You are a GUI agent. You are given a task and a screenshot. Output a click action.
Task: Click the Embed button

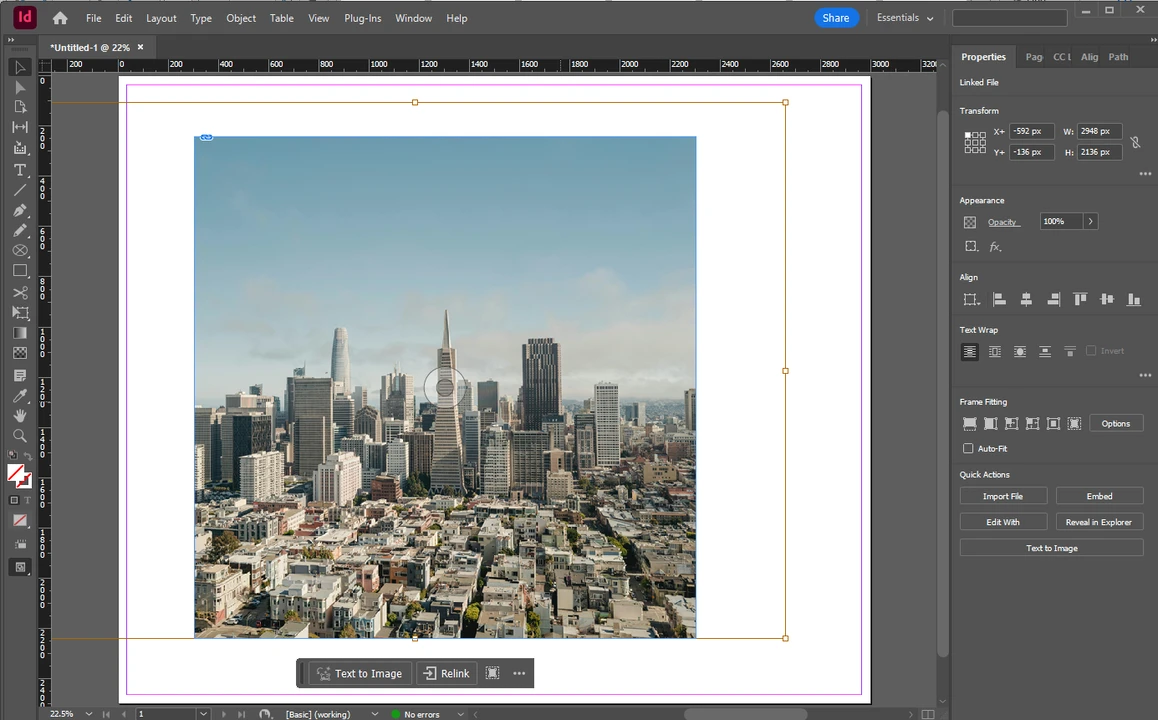(1099, 496)
